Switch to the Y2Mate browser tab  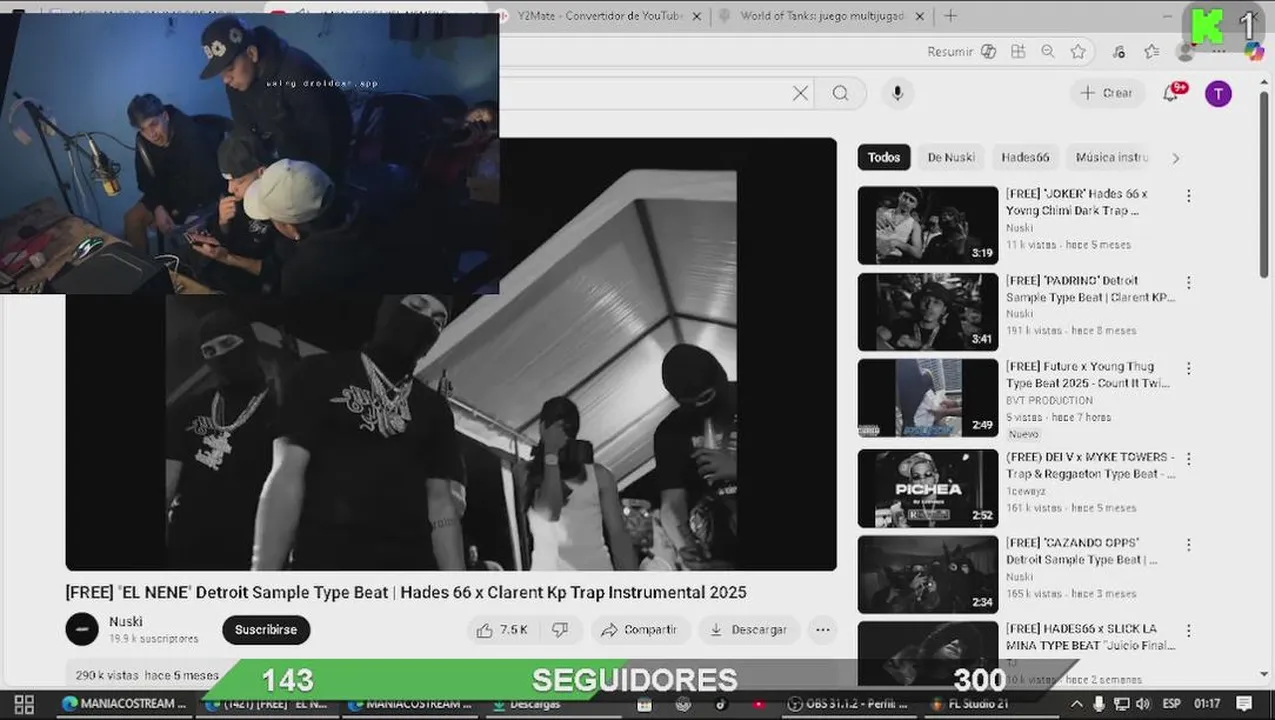click(x=600, y=16)
